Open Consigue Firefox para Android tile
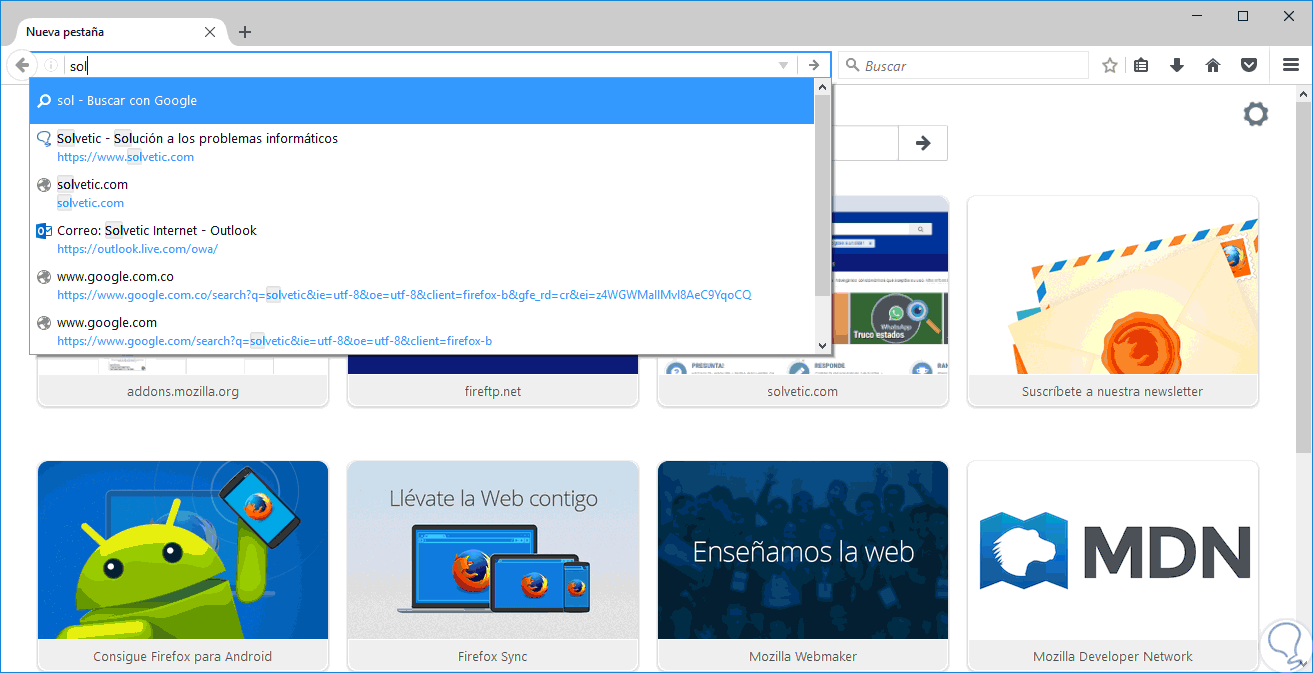Viewport: 1313px width, 673px height. point(183,565)
